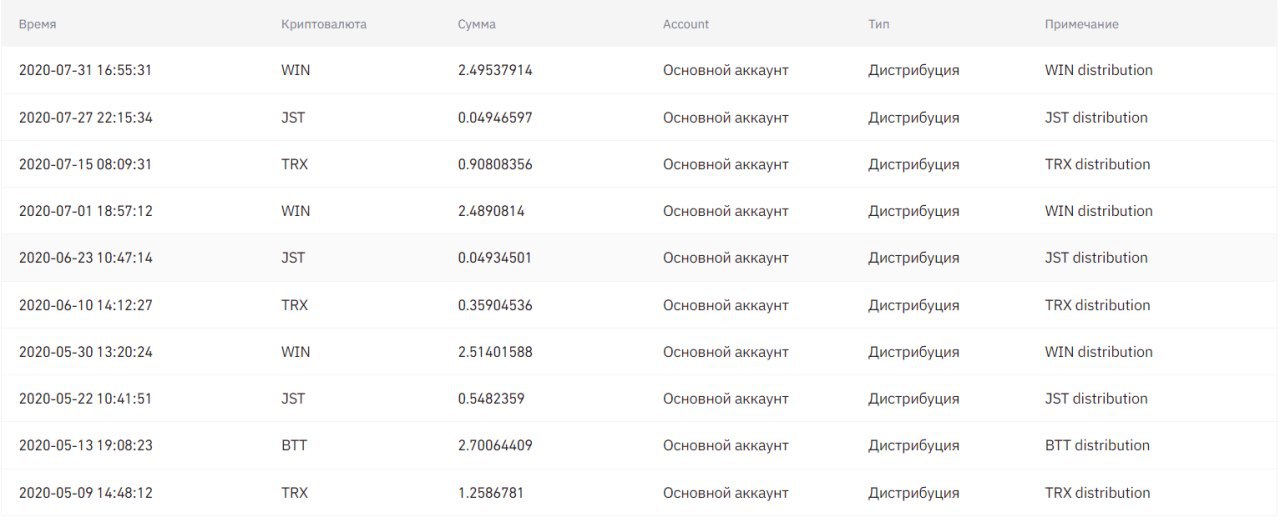Select timestamp 2020-06-10 14:12:27
The height and width of the screenshot is (527, 1280).
tap(86, 305)
